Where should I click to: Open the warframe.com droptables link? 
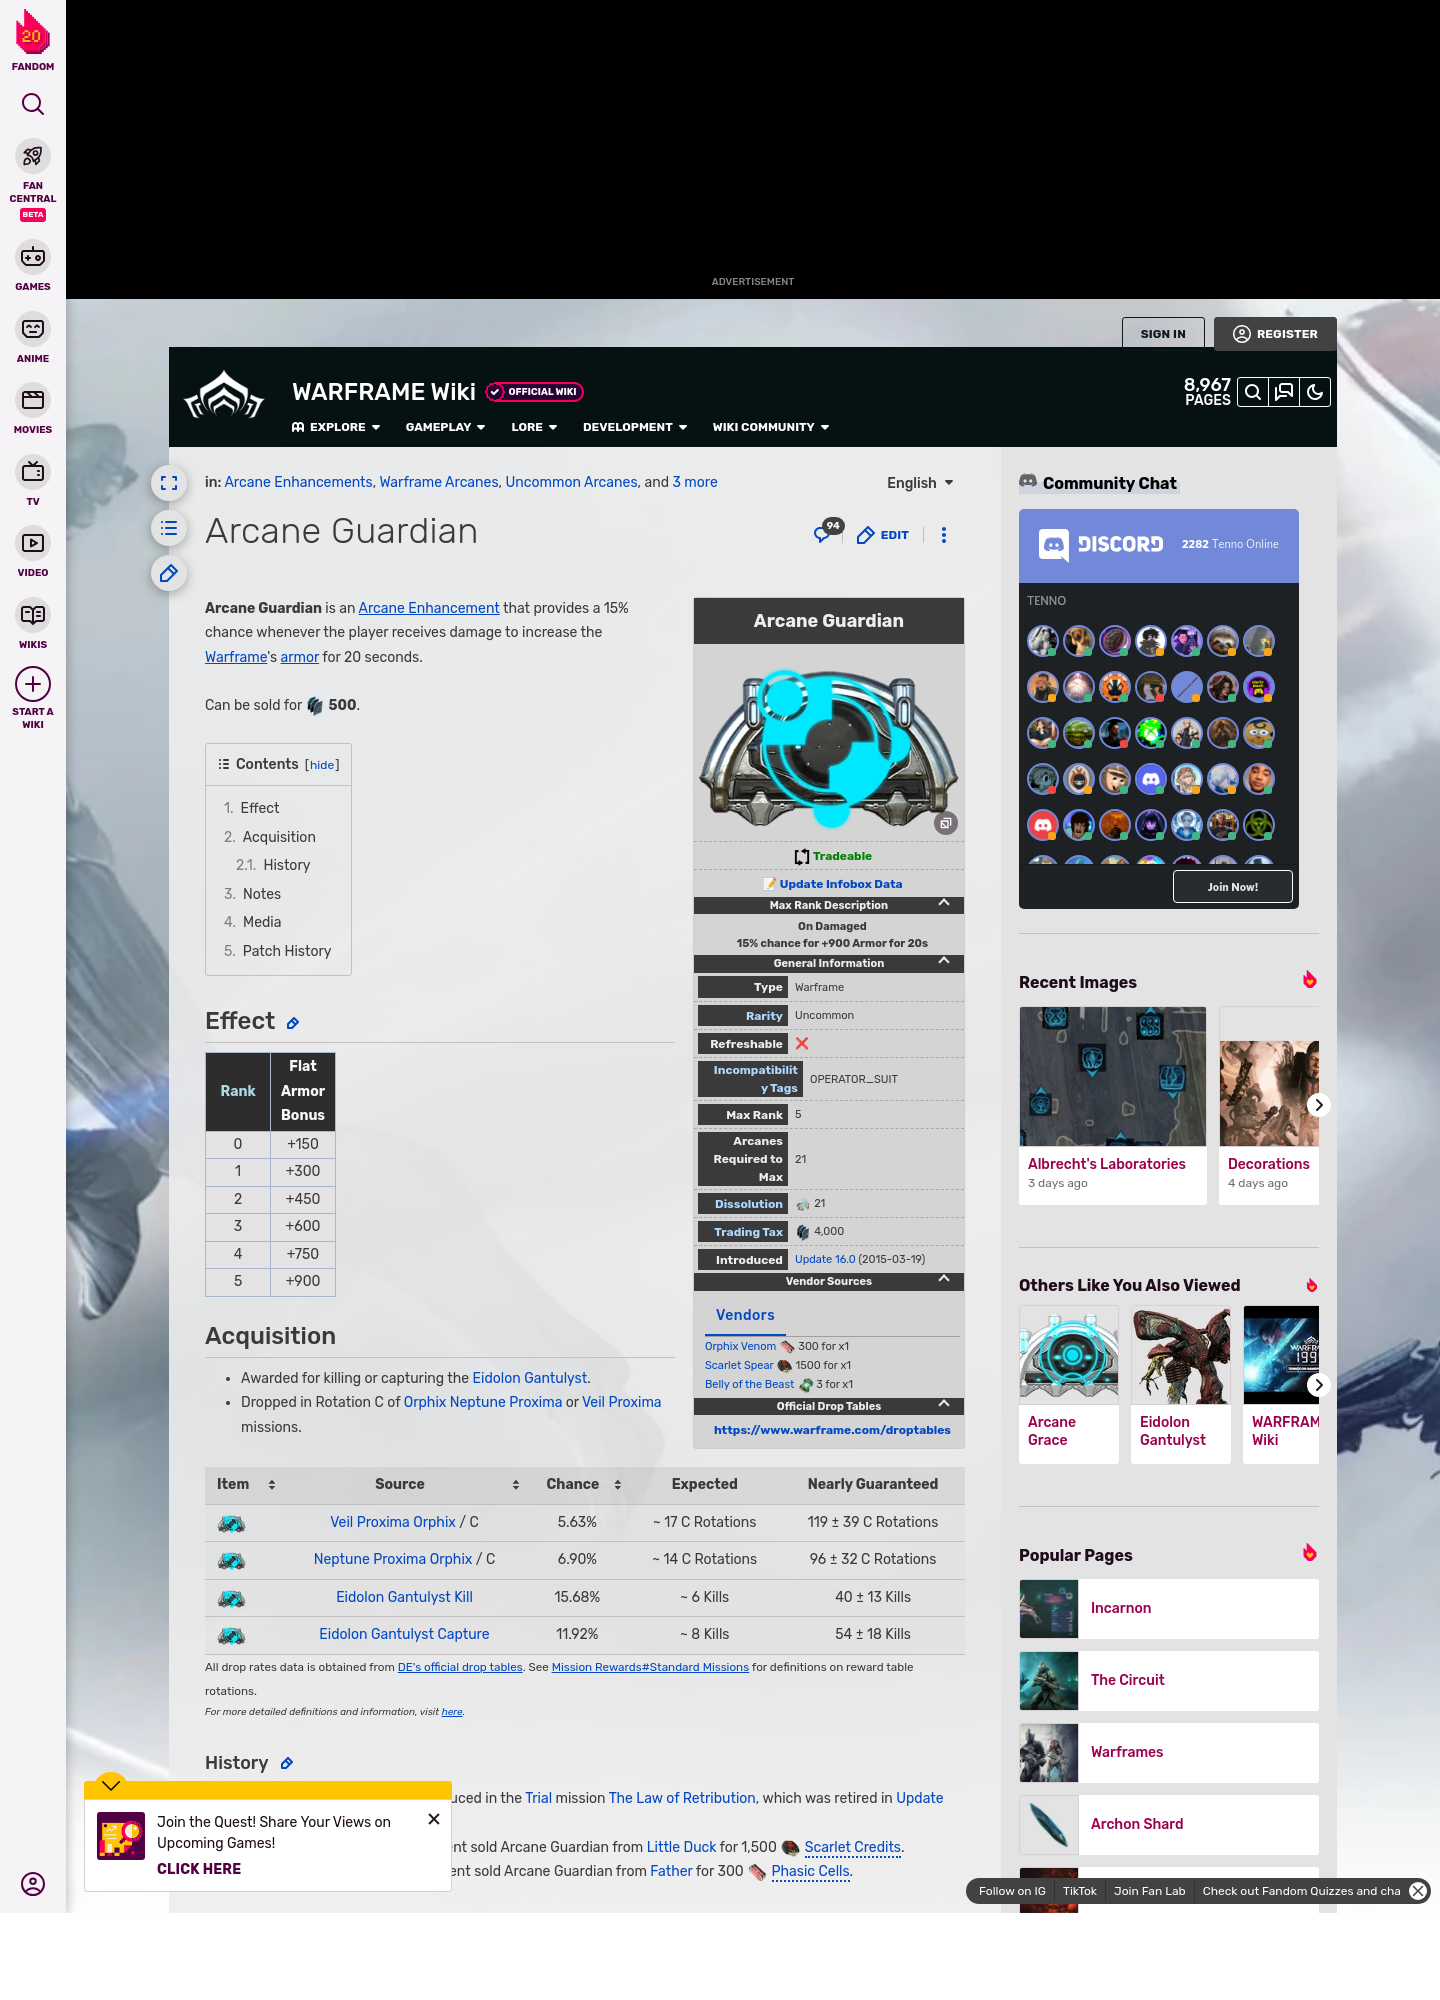832,1430
